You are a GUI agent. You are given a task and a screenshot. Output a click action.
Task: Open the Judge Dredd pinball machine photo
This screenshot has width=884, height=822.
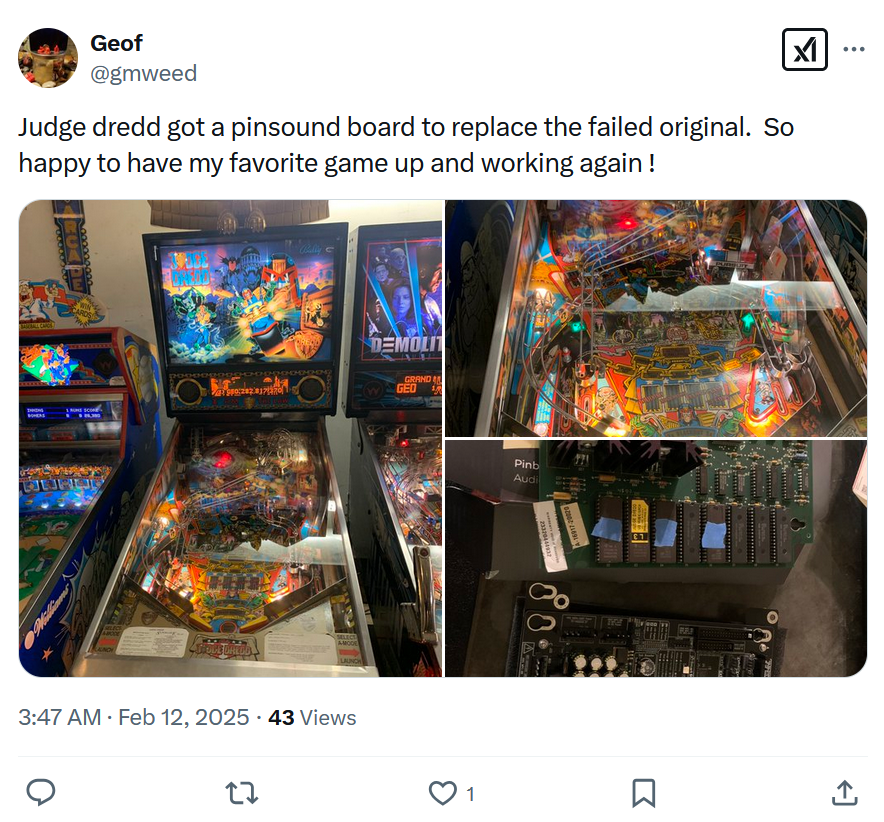pos(231,438)
